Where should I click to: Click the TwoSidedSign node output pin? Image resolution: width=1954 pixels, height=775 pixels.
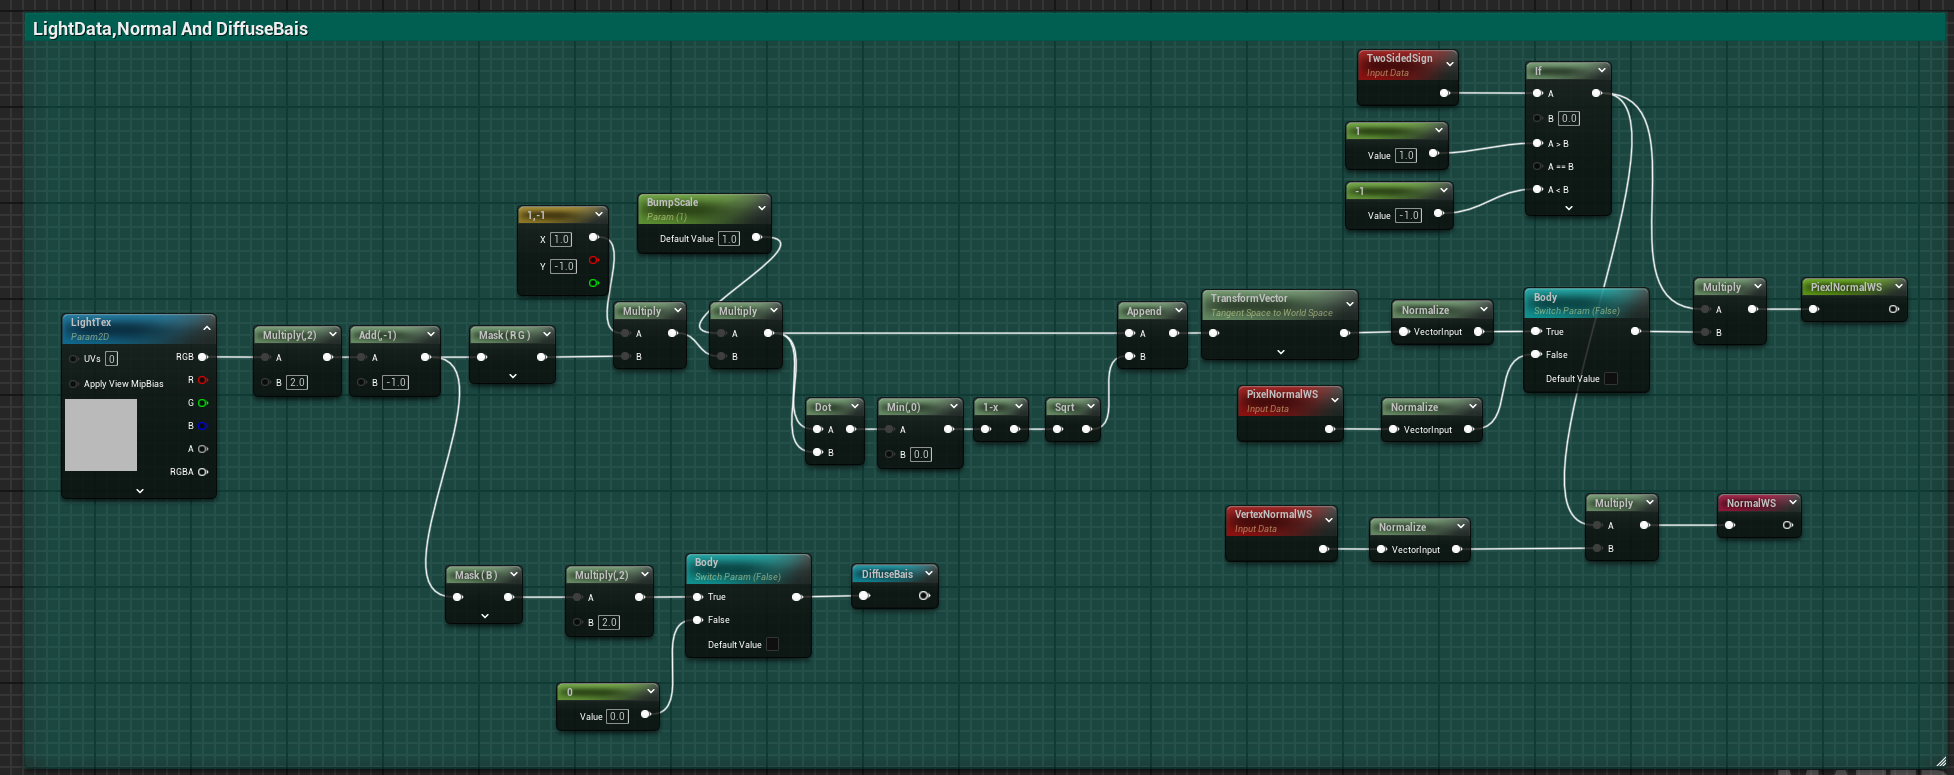point(1444,94)
